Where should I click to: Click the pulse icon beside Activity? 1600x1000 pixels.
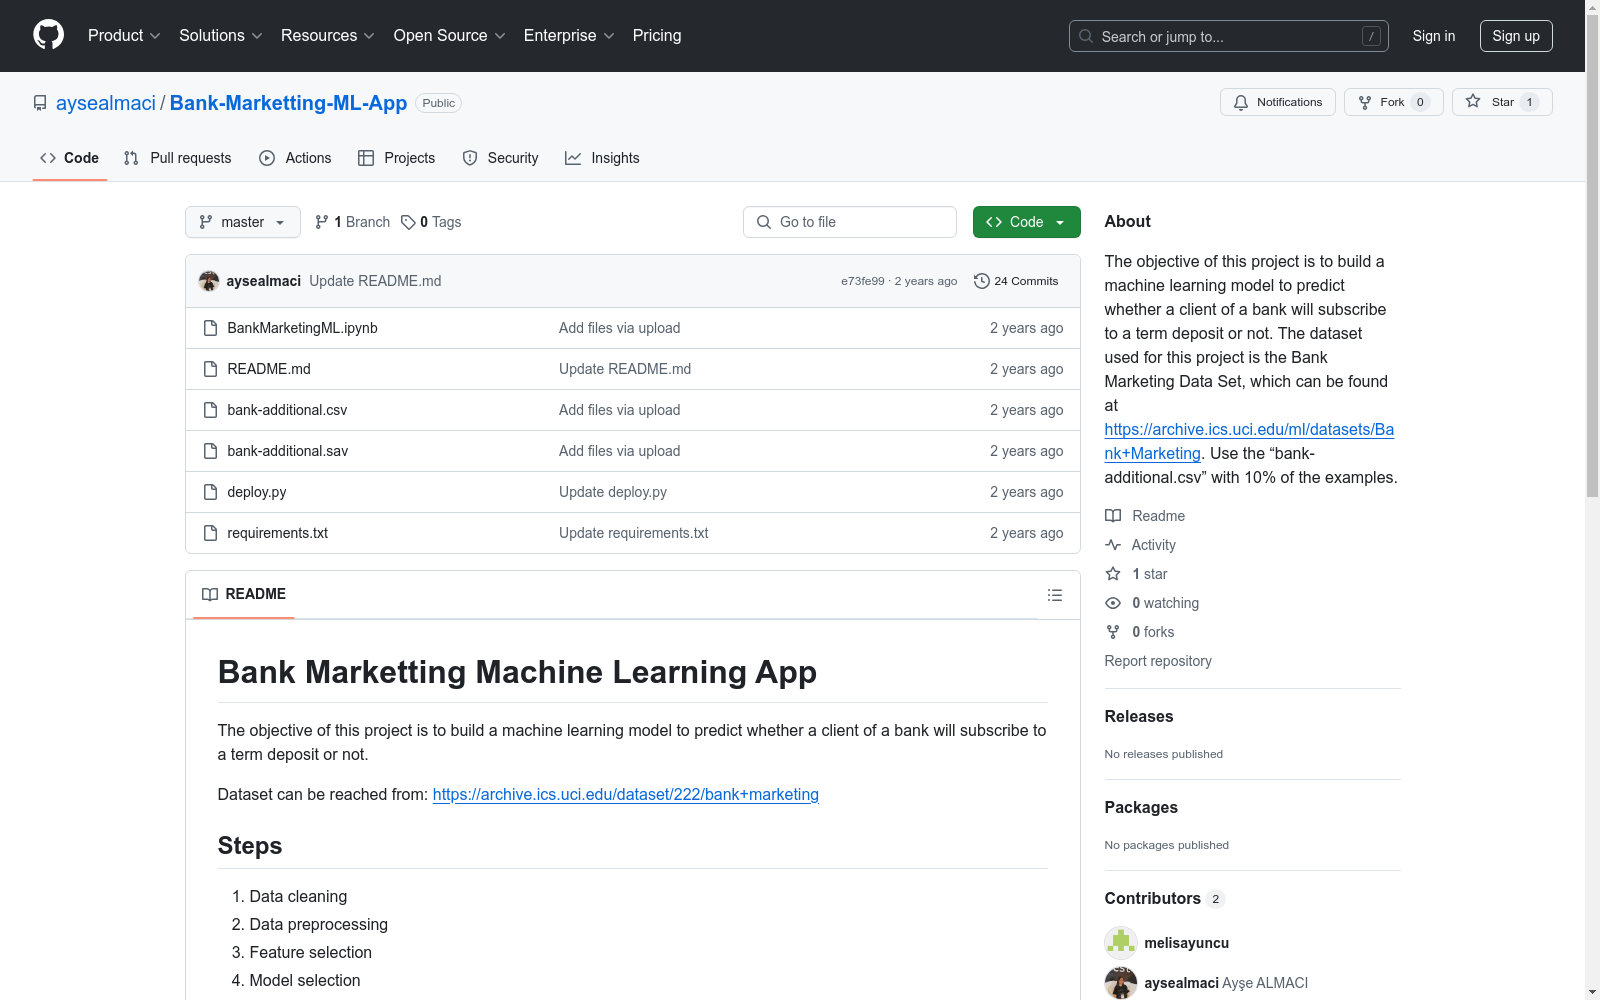1113,545
